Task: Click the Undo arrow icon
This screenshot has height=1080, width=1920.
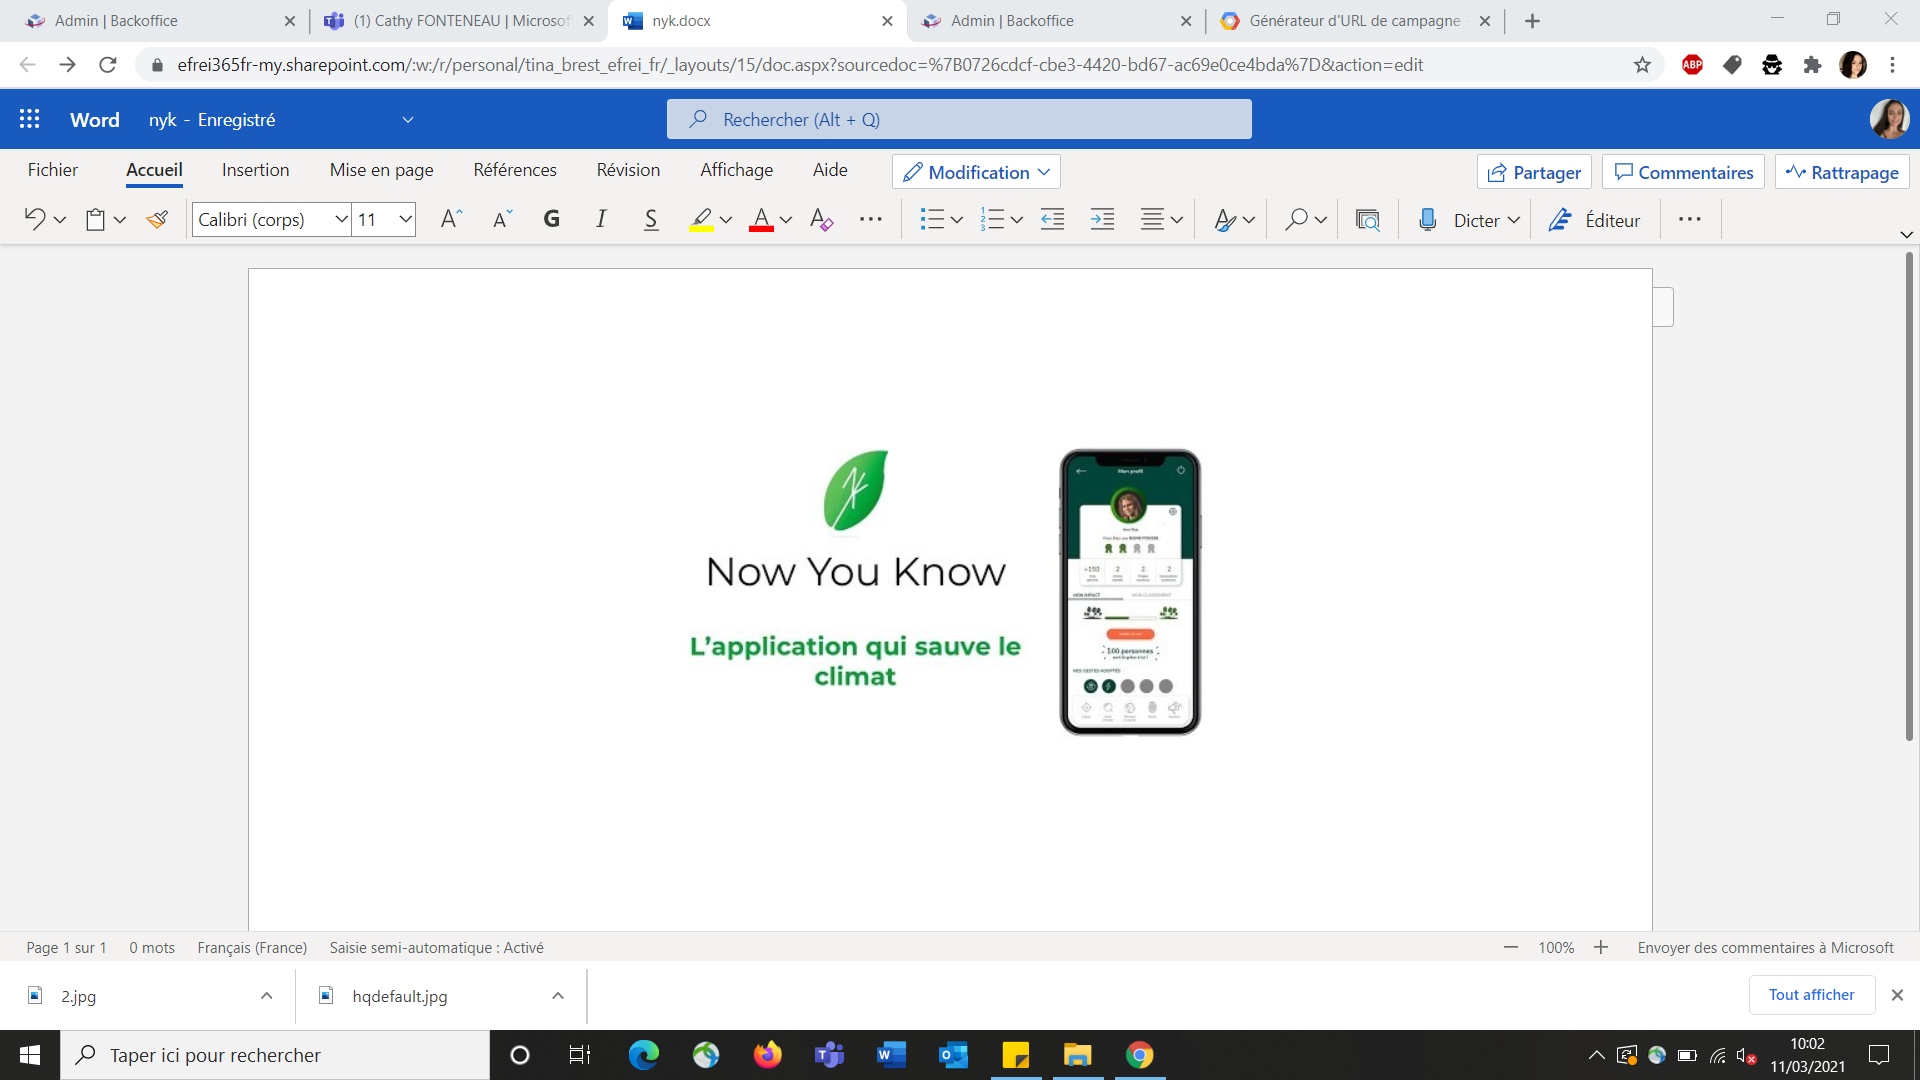Action: (x=35, y=220)
